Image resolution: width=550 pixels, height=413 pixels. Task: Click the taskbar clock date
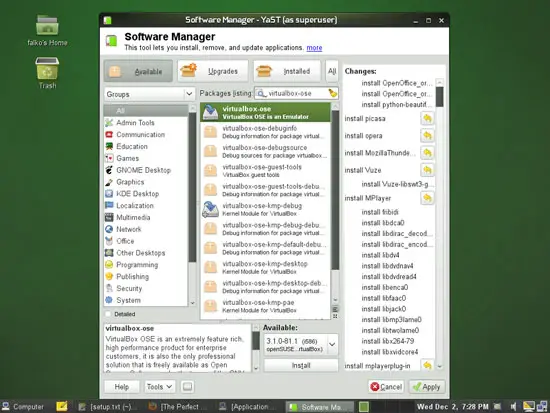click(452, 407)
